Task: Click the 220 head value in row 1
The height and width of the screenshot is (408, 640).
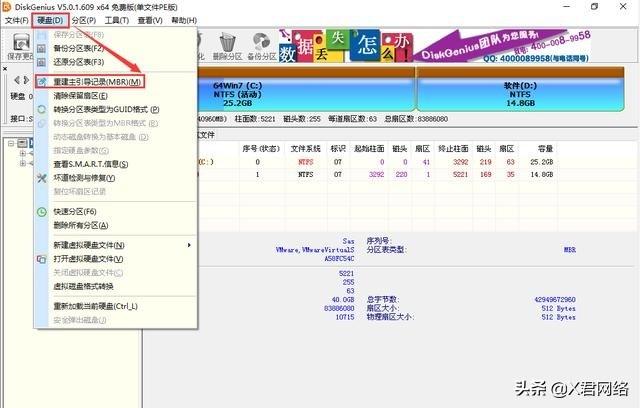Action: pyautogui.click(x=401, y=175)
